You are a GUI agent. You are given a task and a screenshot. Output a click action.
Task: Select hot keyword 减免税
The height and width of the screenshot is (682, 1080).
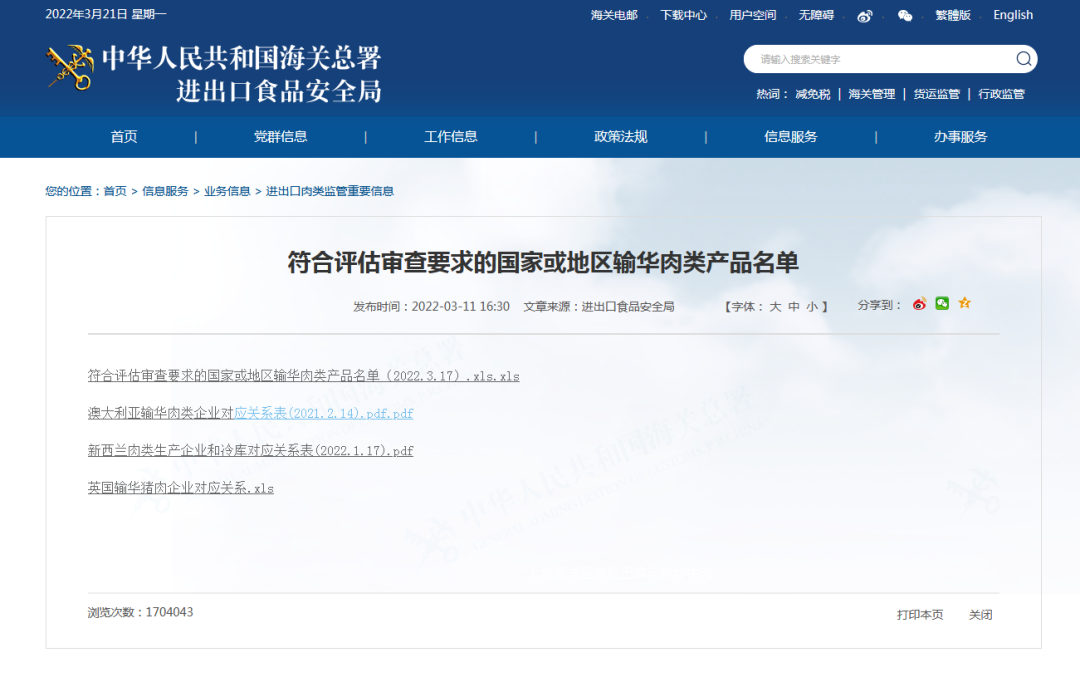[x=813, y=94]
